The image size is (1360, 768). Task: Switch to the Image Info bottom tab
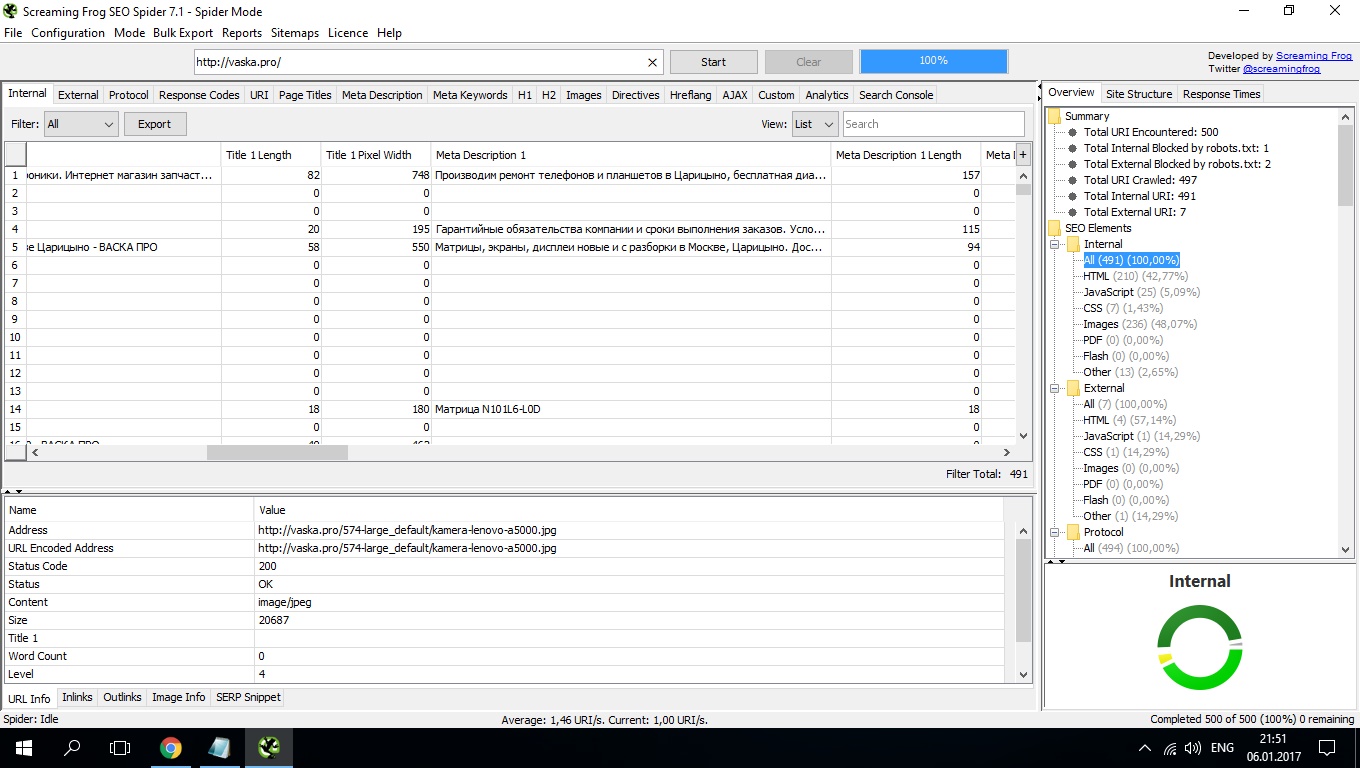(179, 697)
